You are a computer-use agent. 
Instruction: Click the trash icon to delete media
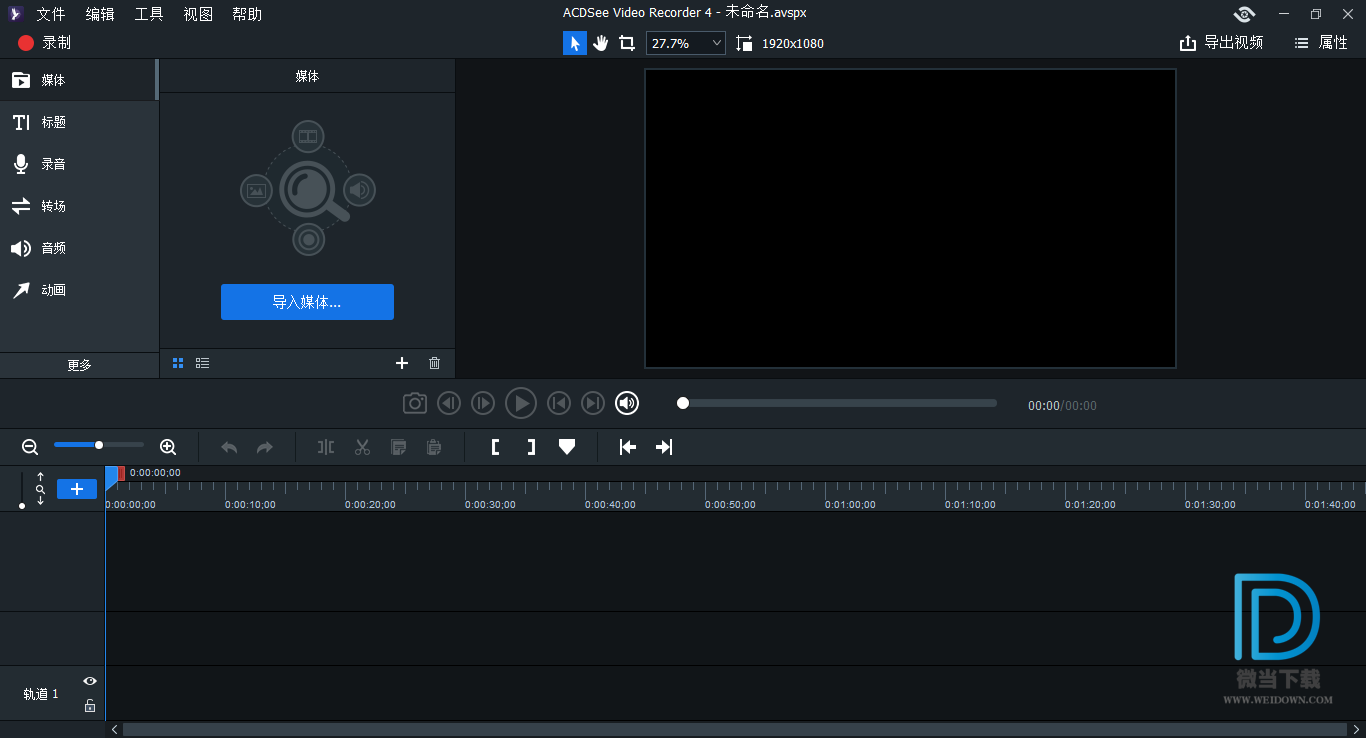coord(434,363)
